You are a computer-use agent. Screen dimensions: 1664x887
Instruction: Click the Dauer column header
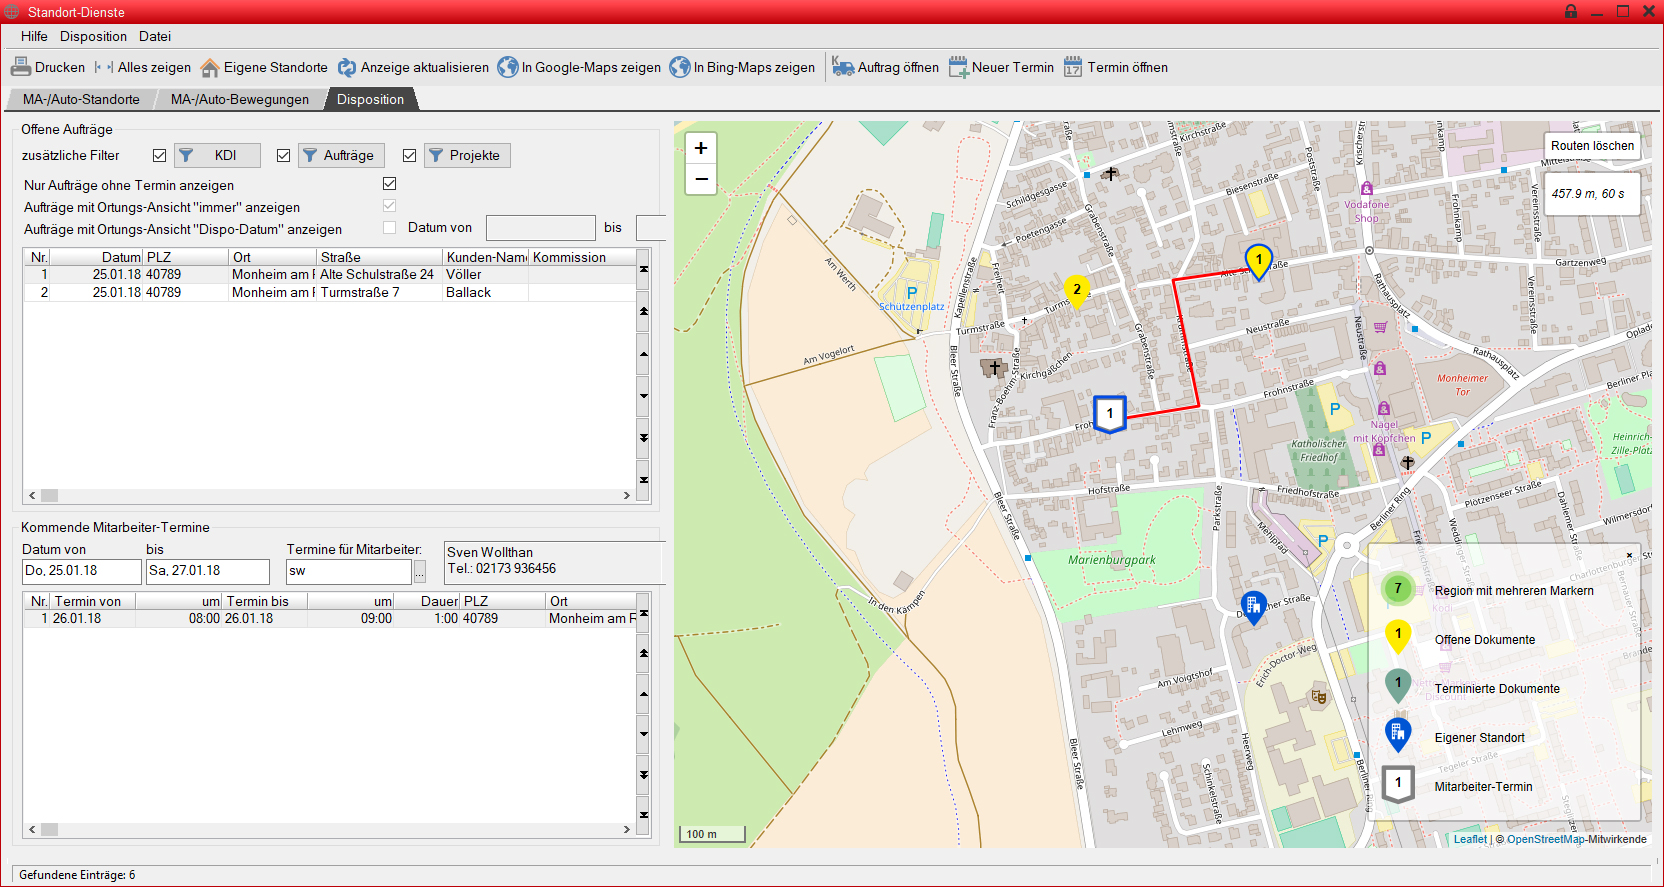(427, 601)
